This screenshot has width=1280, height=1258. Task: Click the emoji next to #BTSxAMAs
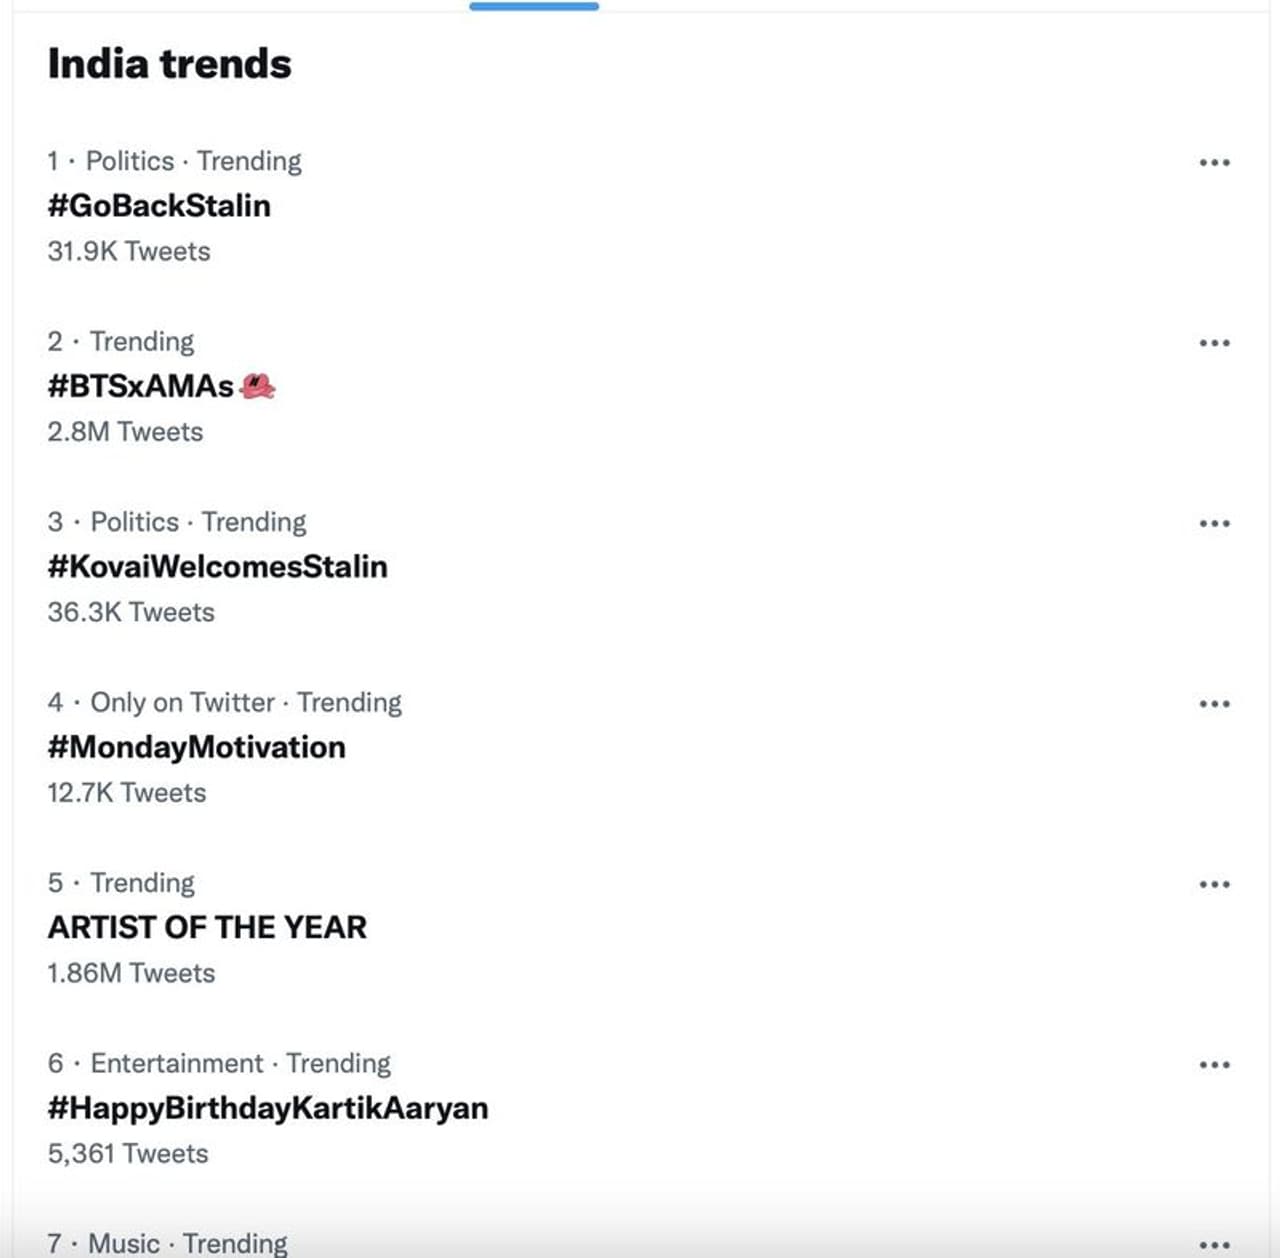click(258, 386)
